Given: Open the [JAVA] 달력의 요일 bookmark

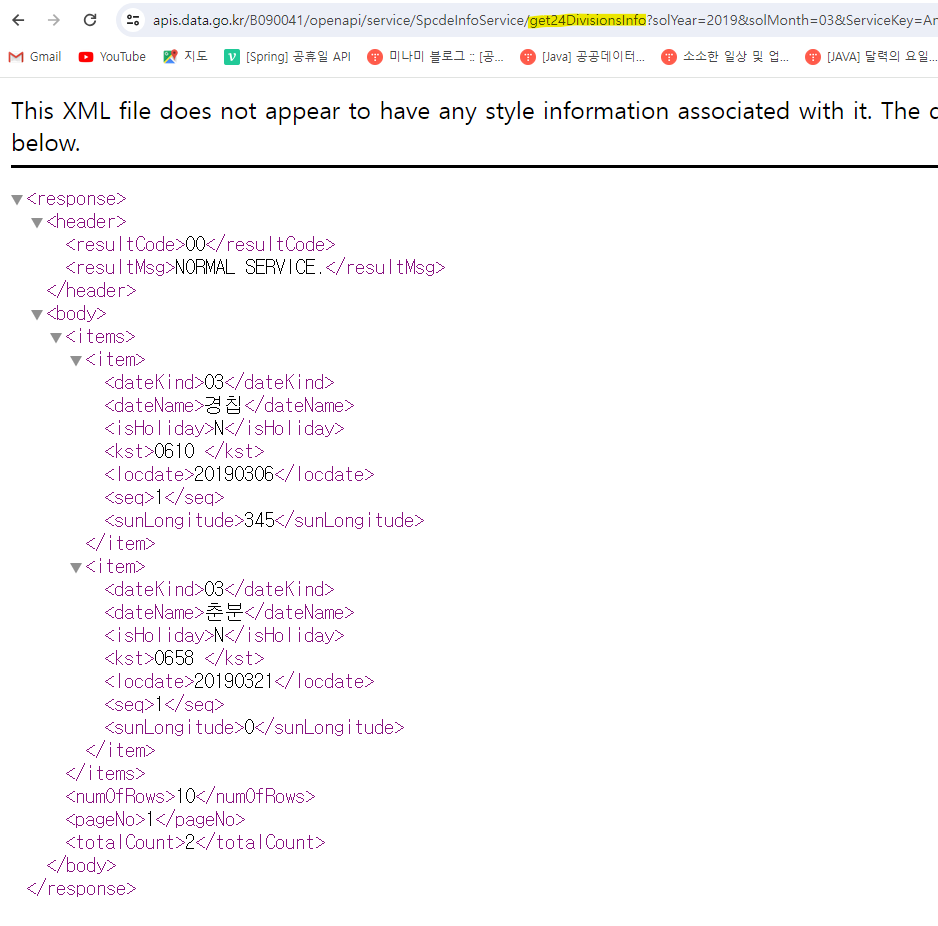Looking at the screenshot, I should click(871, 57).
